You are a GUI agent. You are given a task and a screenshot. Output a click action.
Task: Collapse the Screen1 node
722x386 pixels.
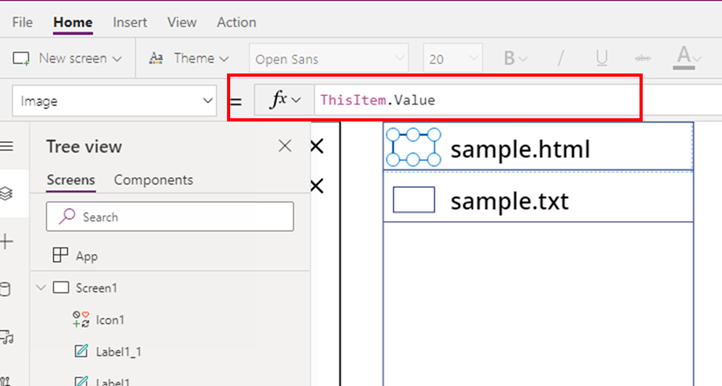point(41,288)
